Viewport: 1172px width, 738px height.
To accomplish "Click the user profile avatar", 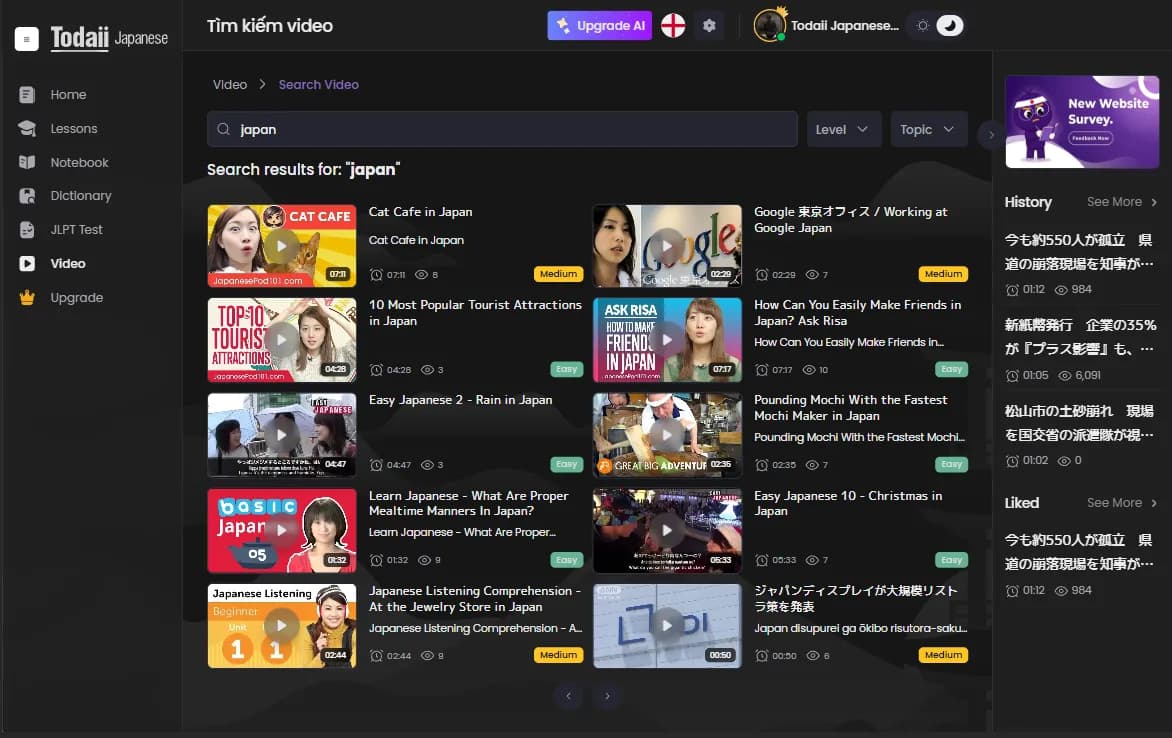I will (x=769, y=26).
